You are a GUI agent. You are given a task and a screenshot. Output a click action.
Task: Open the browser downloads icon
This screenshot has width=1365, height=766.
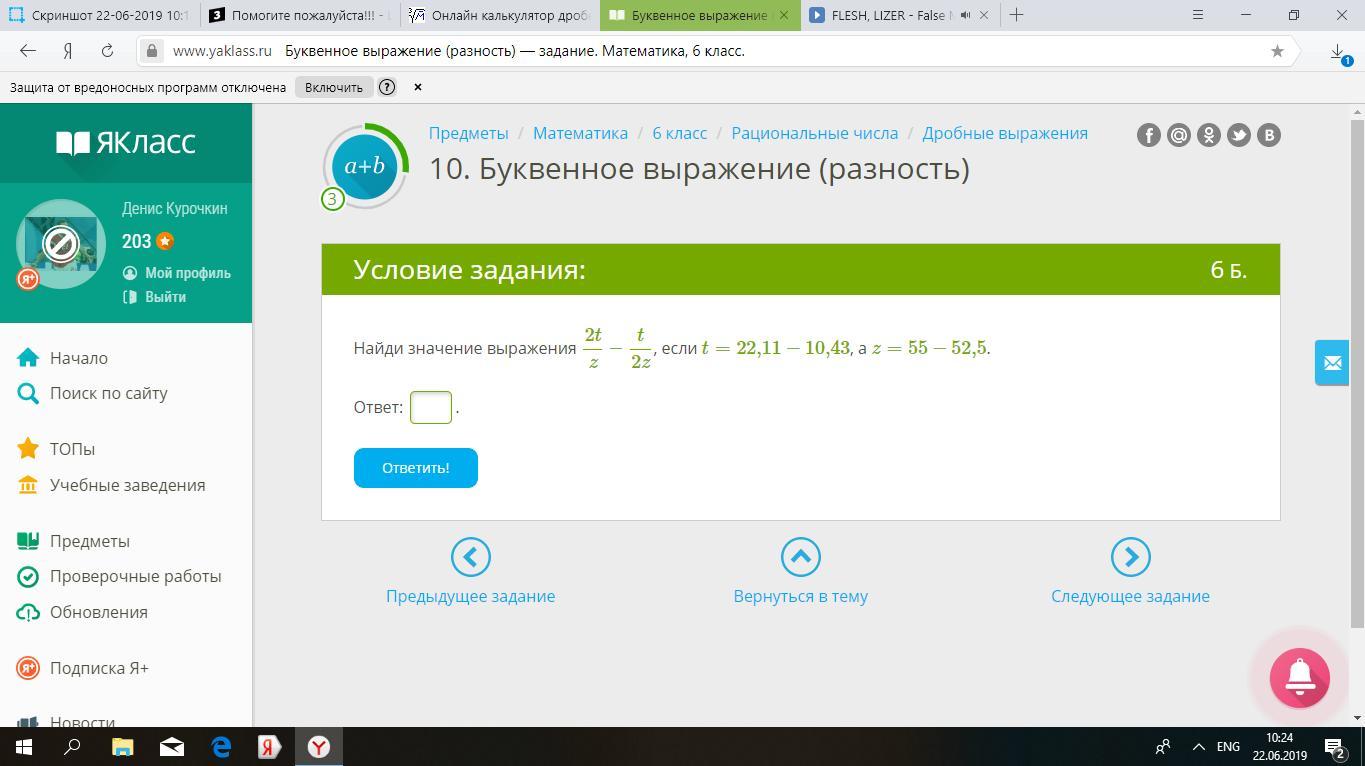pos(1338,52)
